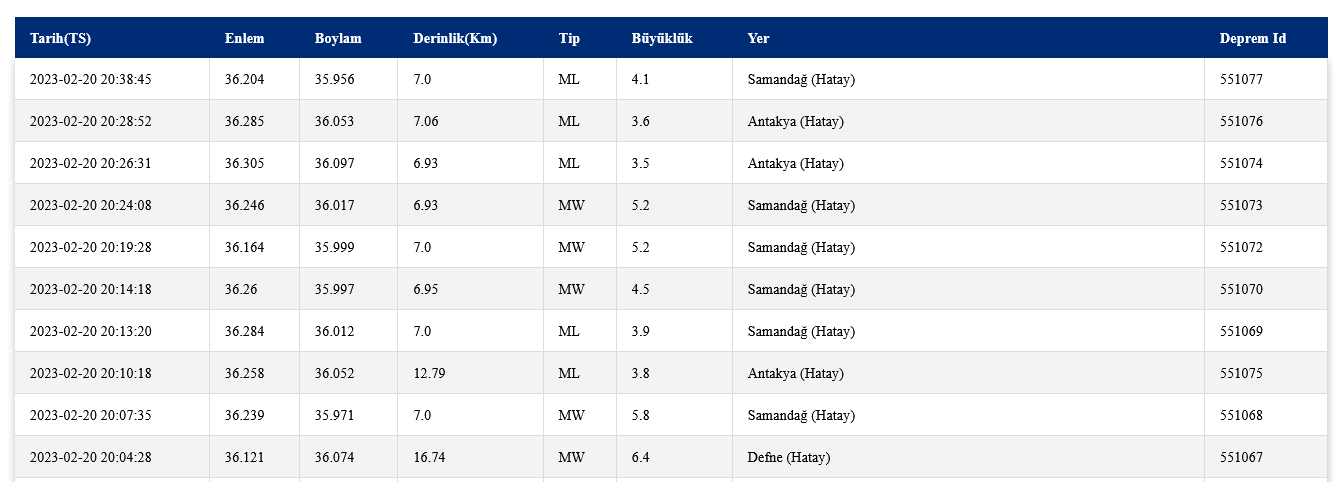Click the depth value 12.79 cell
Image resolution: width=1334 pixels, height=482 pixels.
click(429, 373)
